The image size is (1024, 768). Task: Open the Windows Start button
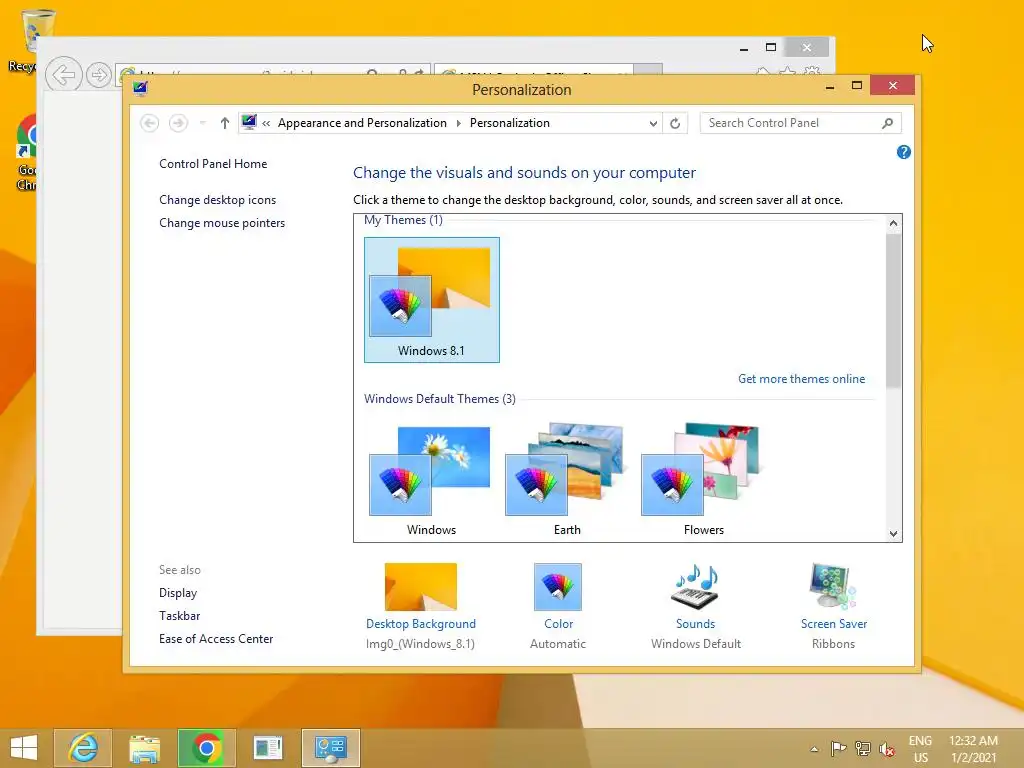click(24, 748)
